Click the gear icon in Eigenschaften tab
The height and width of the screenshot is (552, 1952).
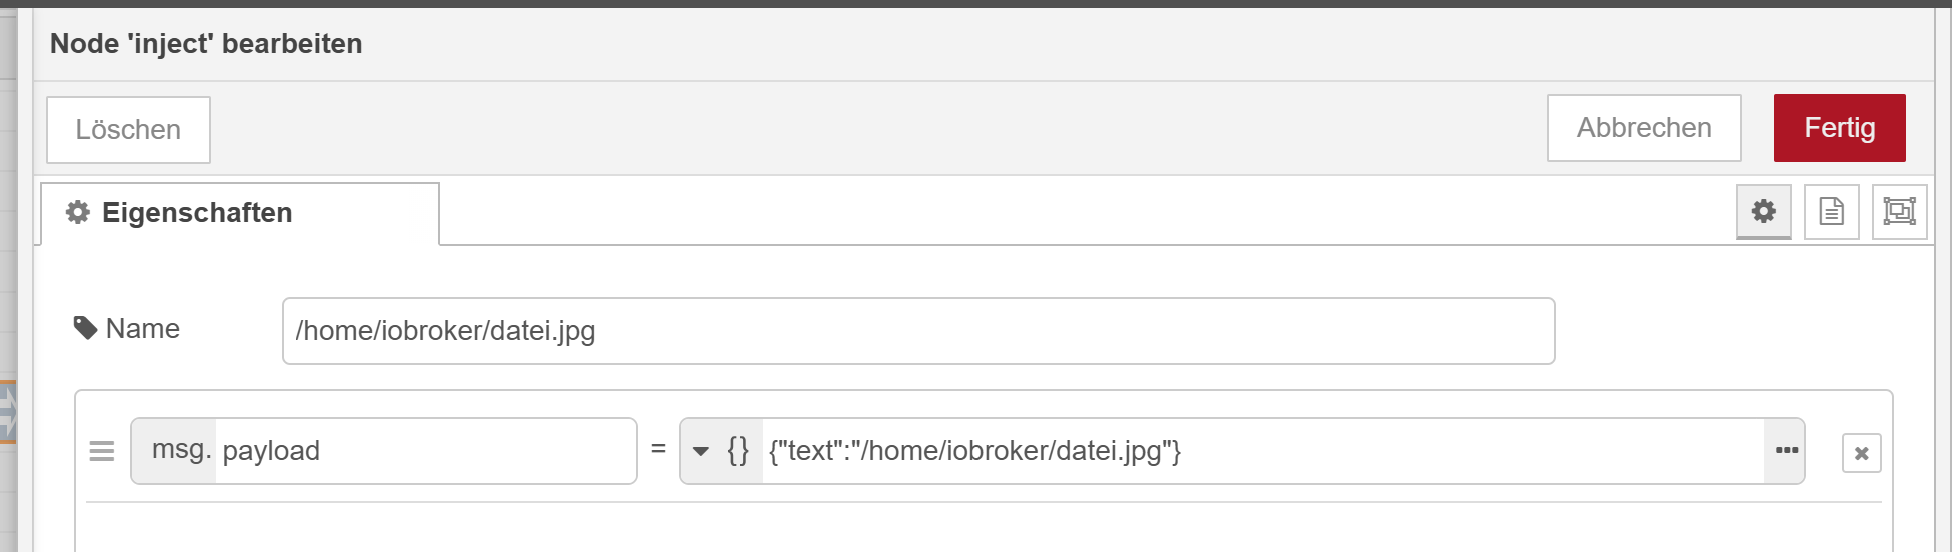tap(77, 212)
